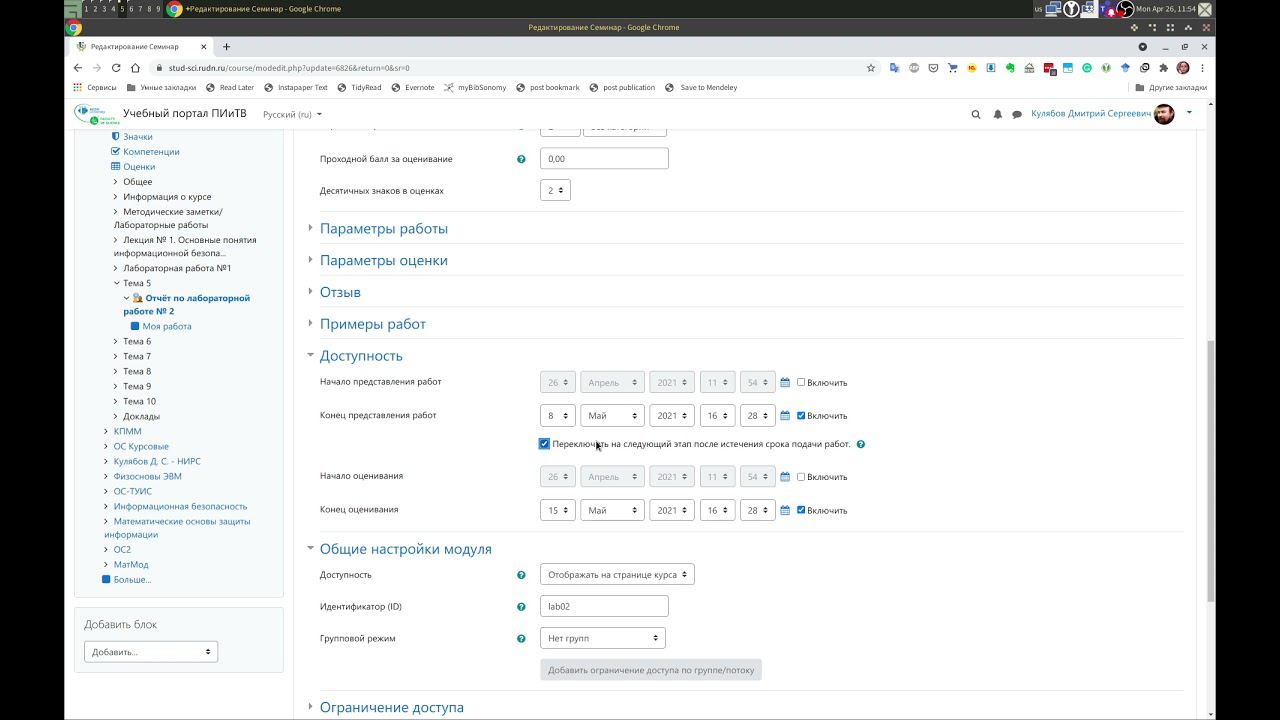Click Больше... link in sidebar

pyautogui.click(x=132, y=580)
